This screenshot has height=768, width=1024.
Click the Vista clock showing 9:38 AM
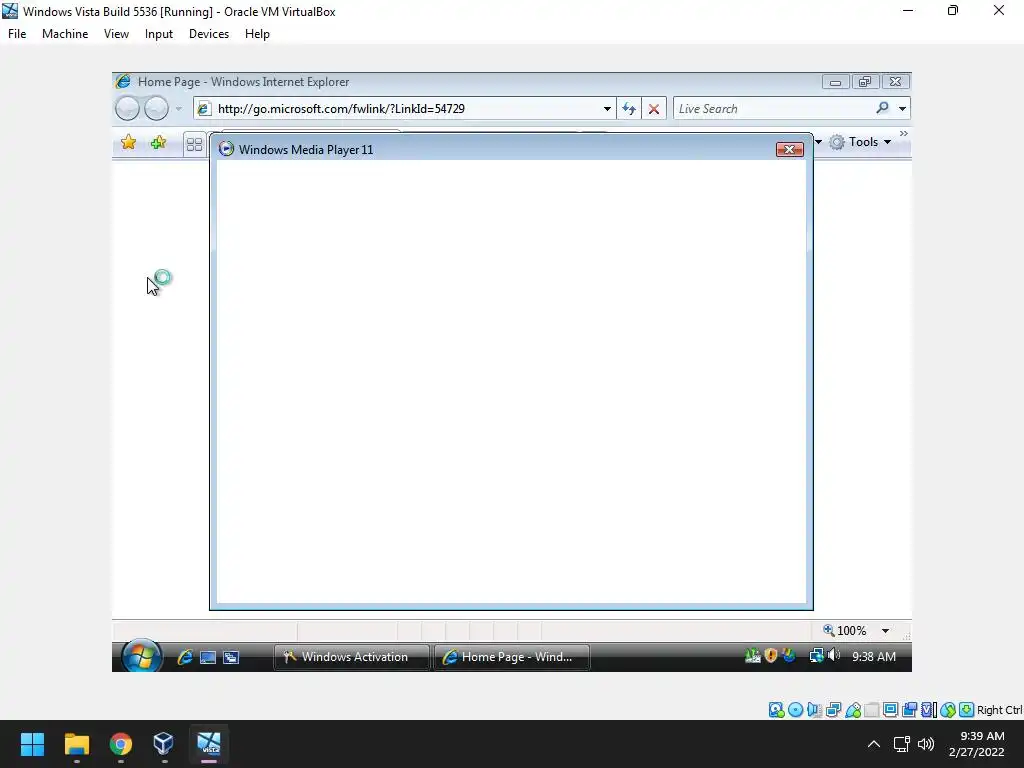pyautogui.click(x=874, y=656)
